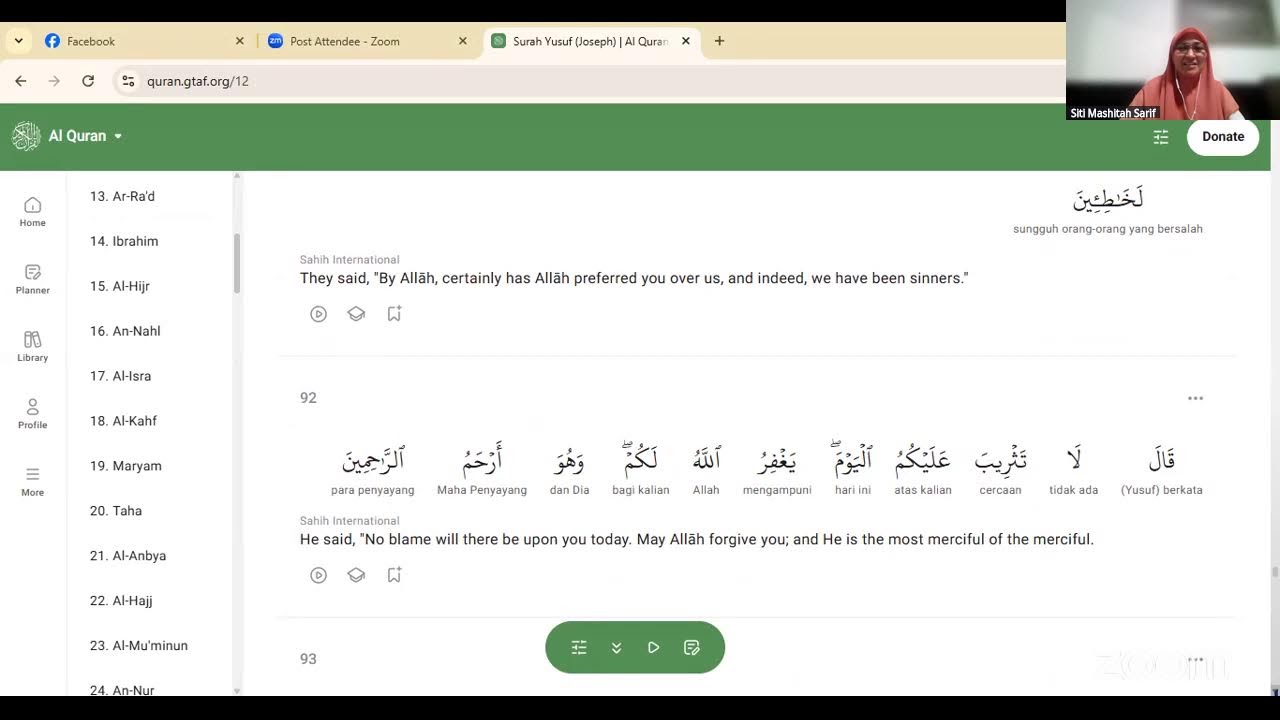Open the More sidebar menu
The image size is (1280, 720).
coord(32,481)
